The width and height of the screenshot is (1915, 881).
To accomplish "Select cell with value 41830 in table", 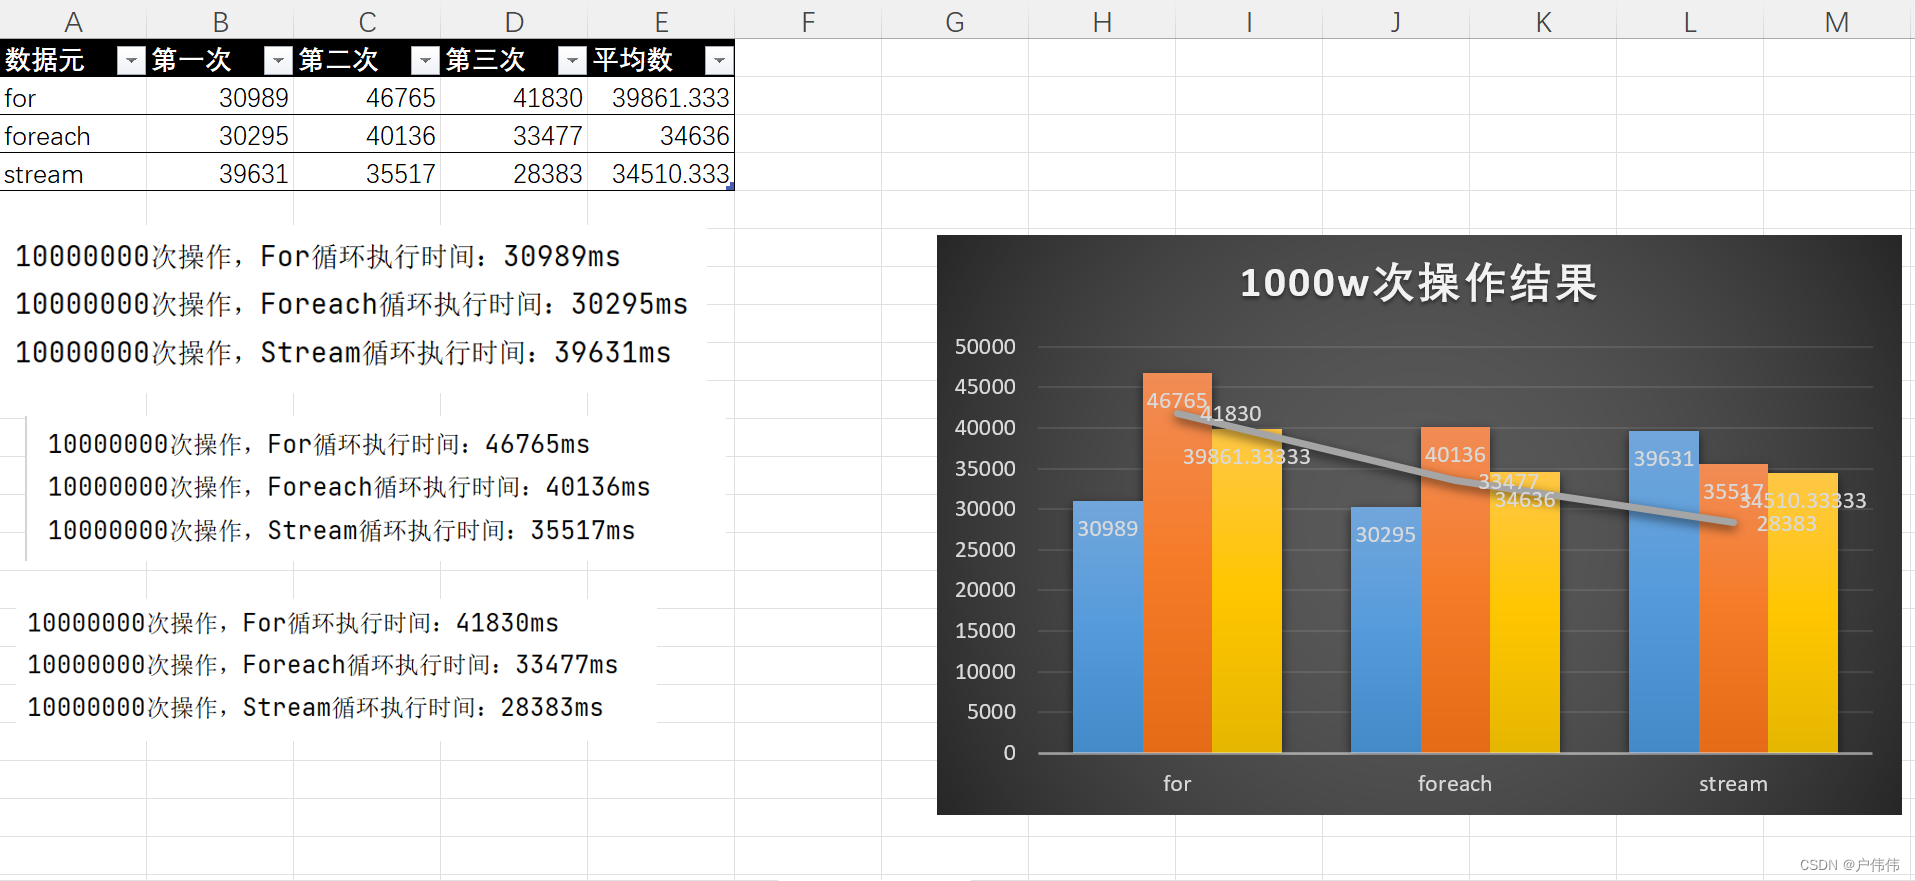I will 514,98.
